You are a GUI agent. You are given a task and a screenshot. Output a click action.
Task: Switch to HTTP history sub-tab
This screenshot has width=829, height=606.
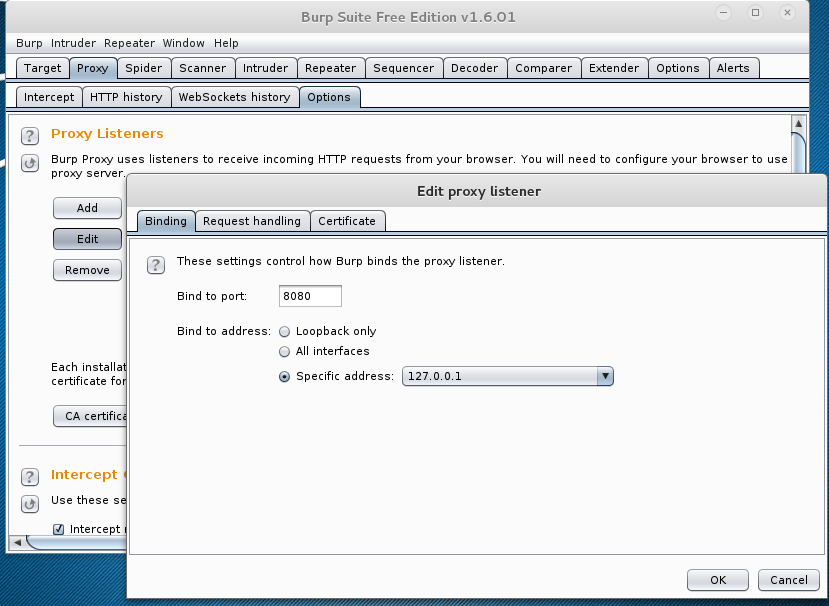[126, 97]
